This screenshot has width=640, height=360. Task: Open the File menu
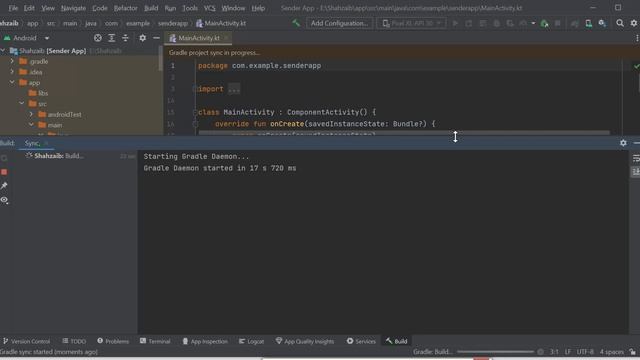(x=13, y=8)
